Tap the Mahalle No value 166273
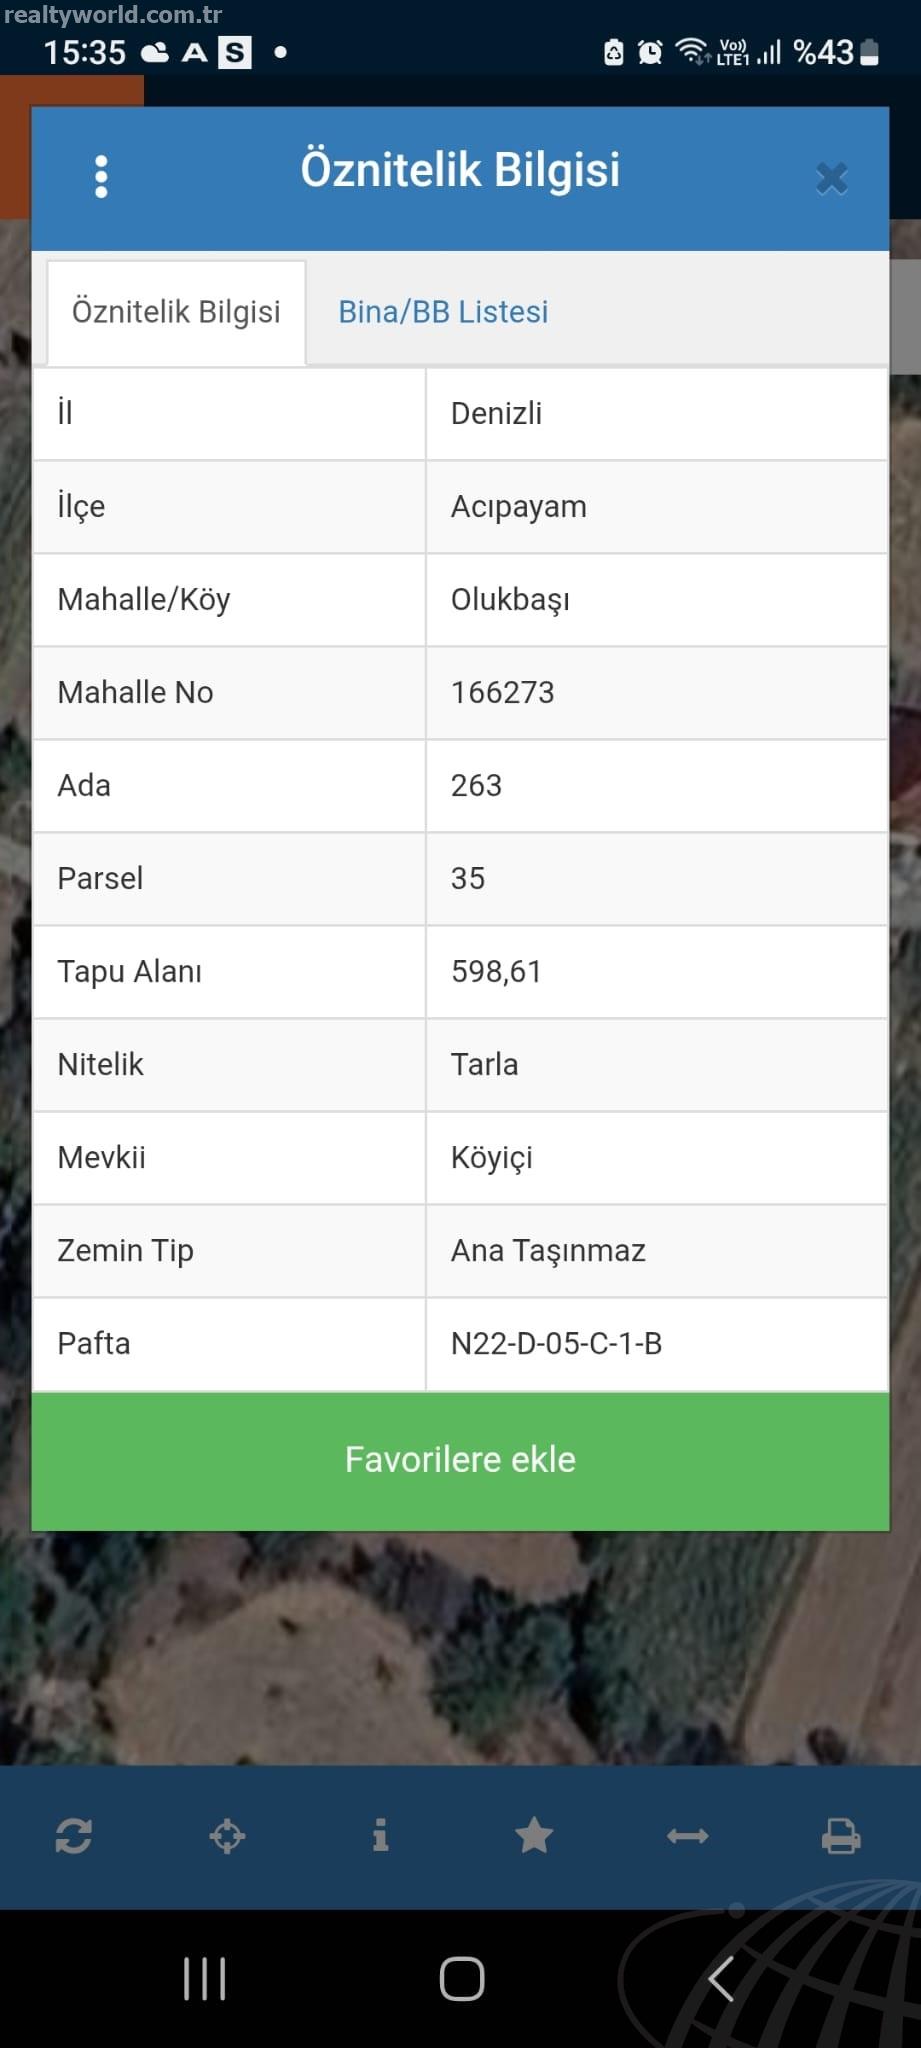This screenshot has width=921, height=2048. [502, 692]
